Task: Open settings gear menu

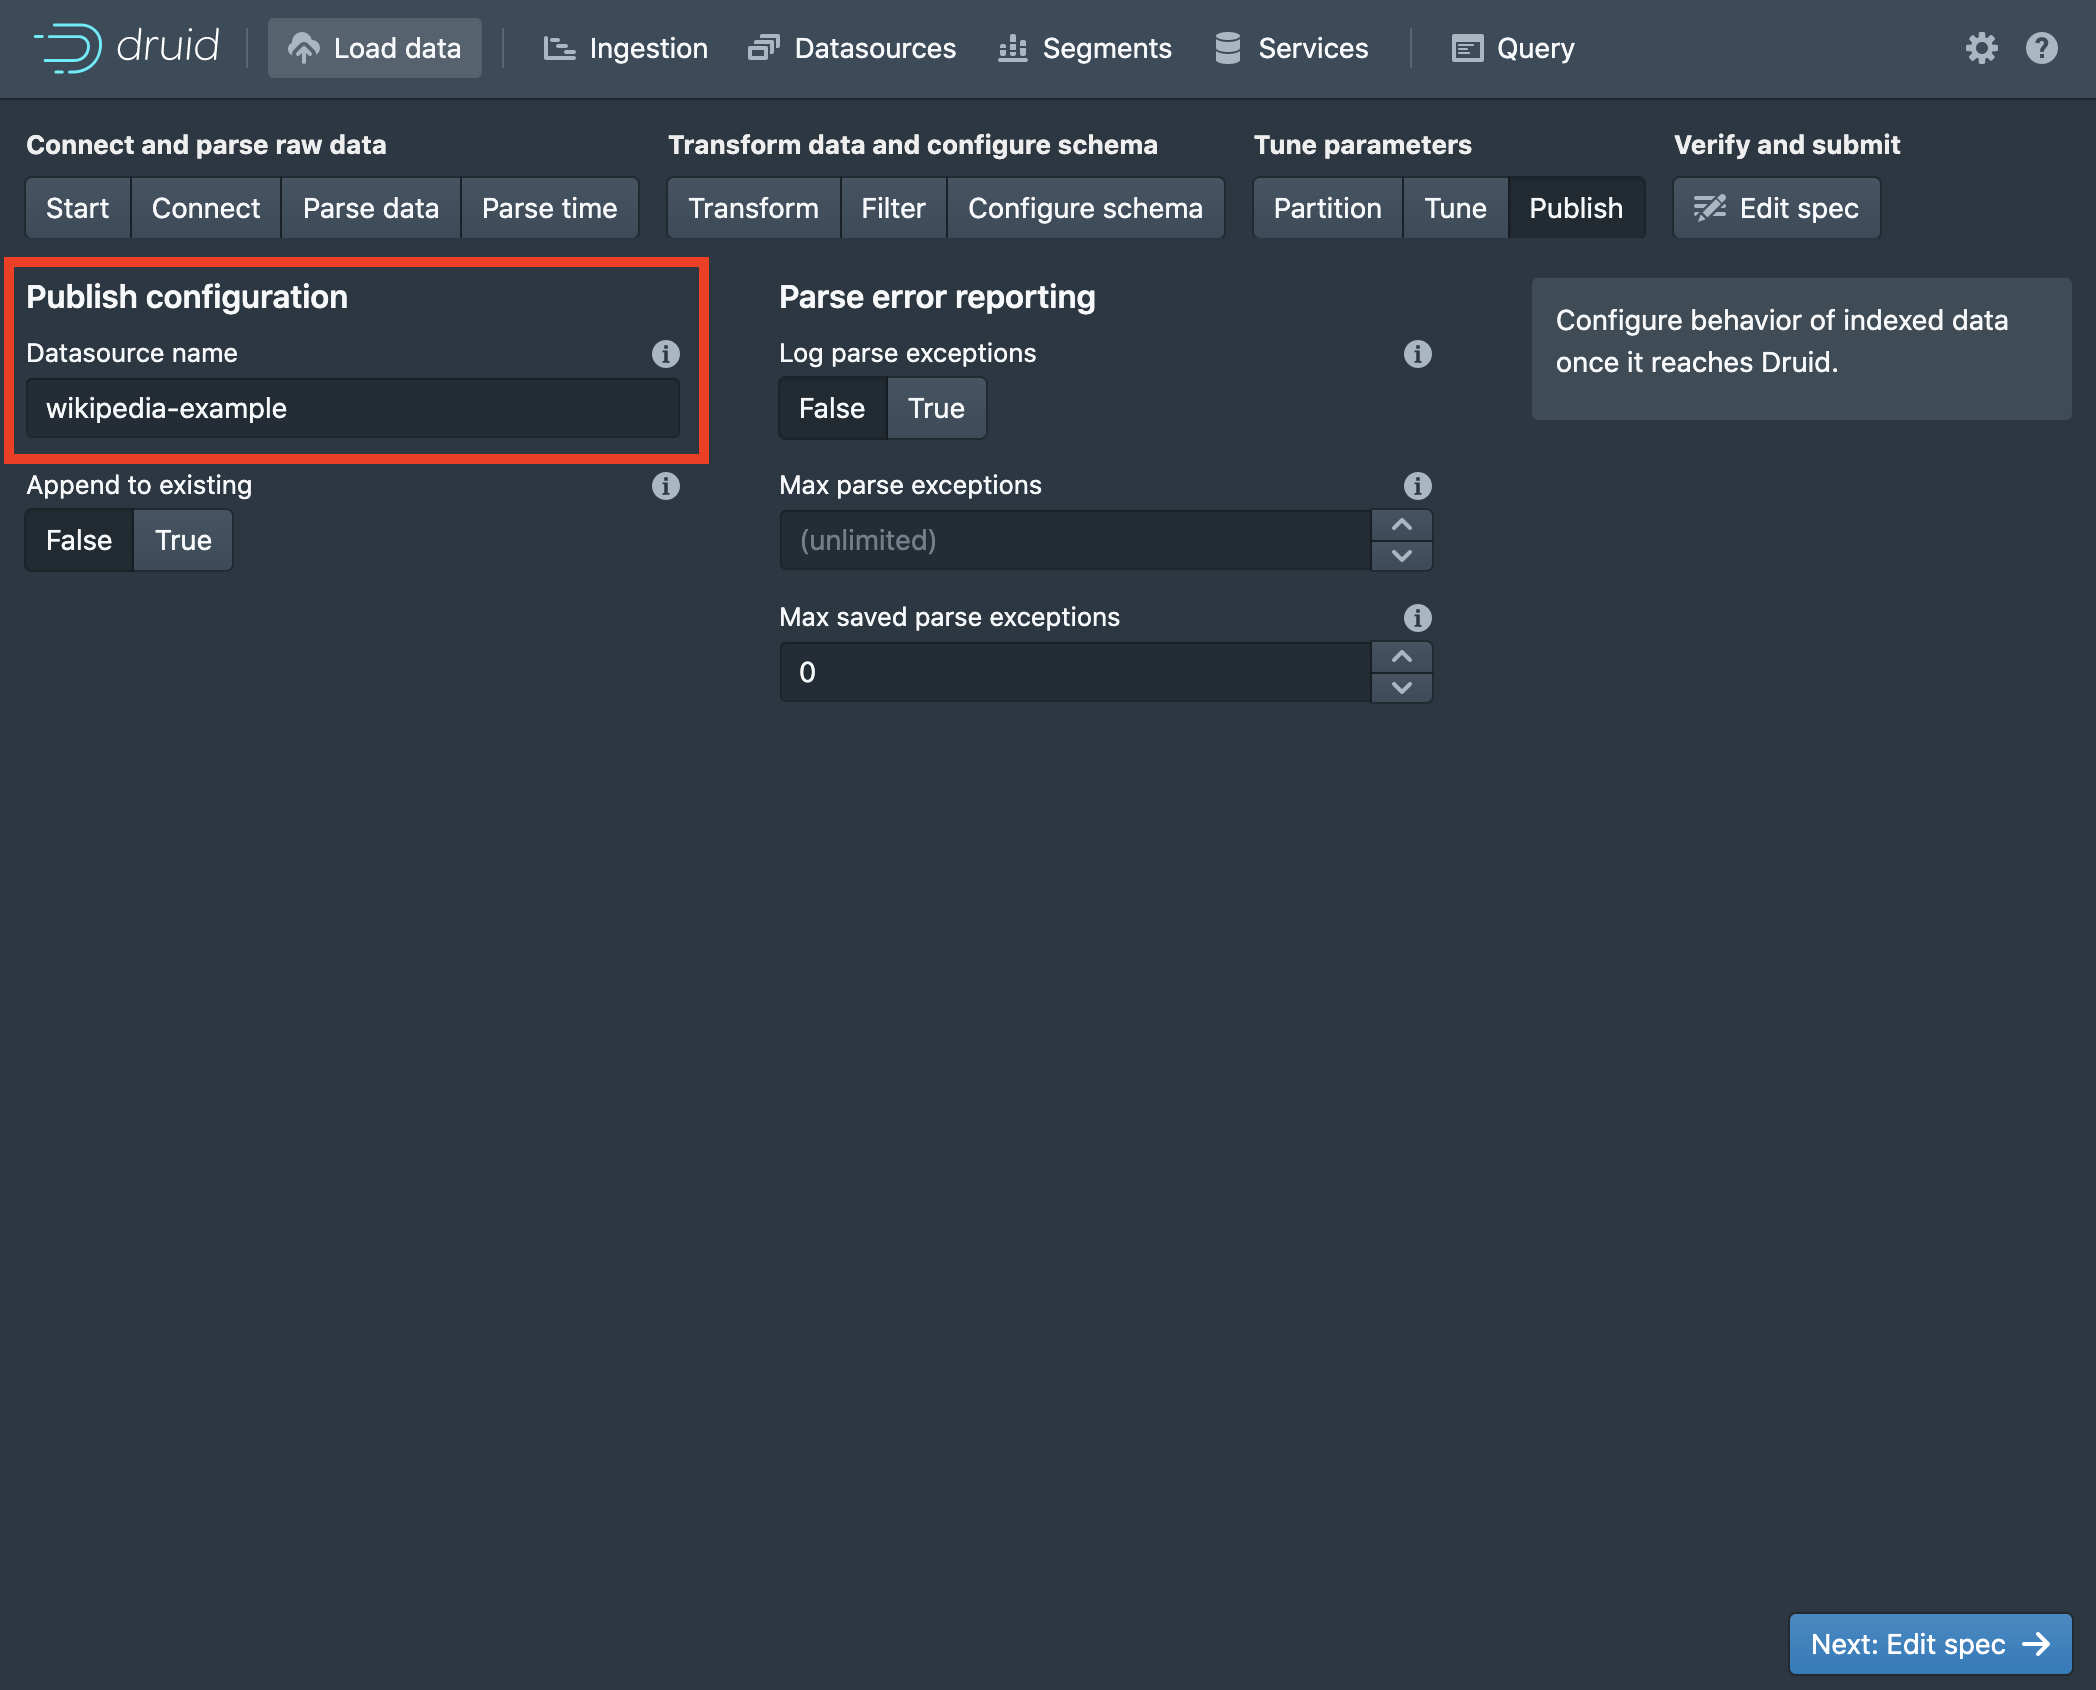Action: [1981, 48]
